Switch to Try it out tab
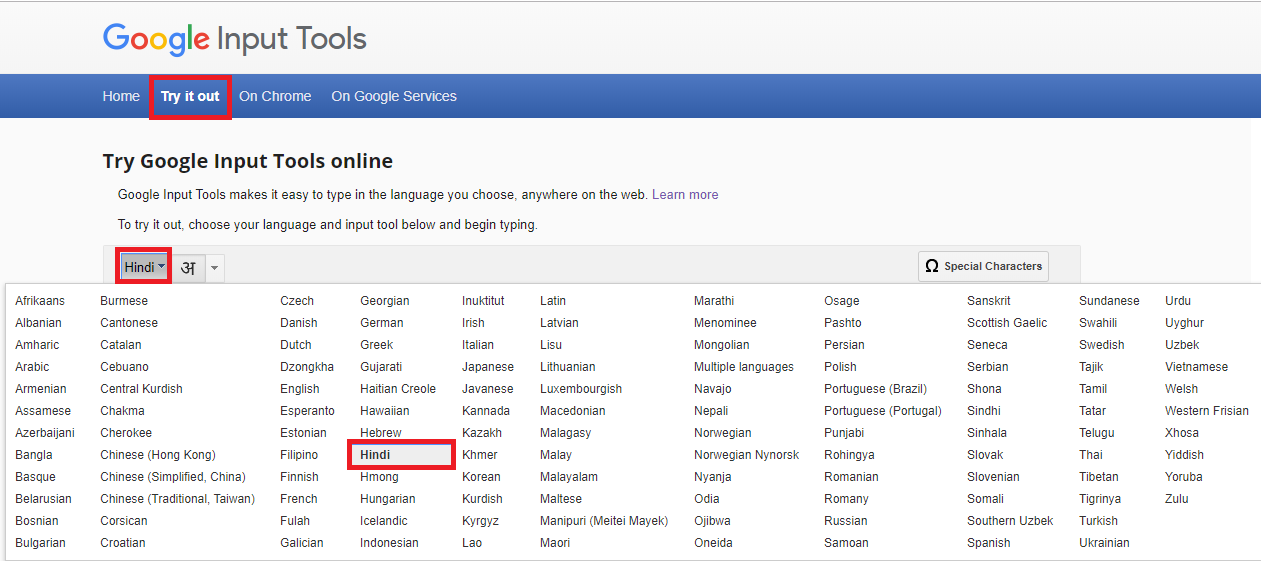 tap(190, 96)
